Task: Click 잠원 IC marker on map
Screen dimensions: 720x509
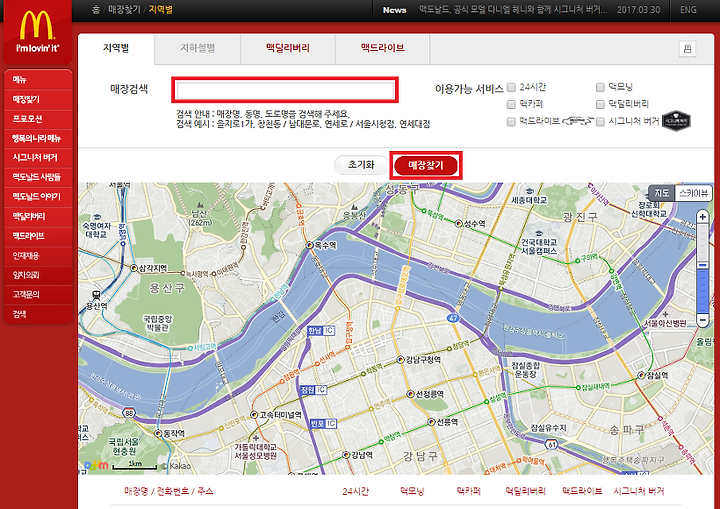Action: click(x=314, y=390)
